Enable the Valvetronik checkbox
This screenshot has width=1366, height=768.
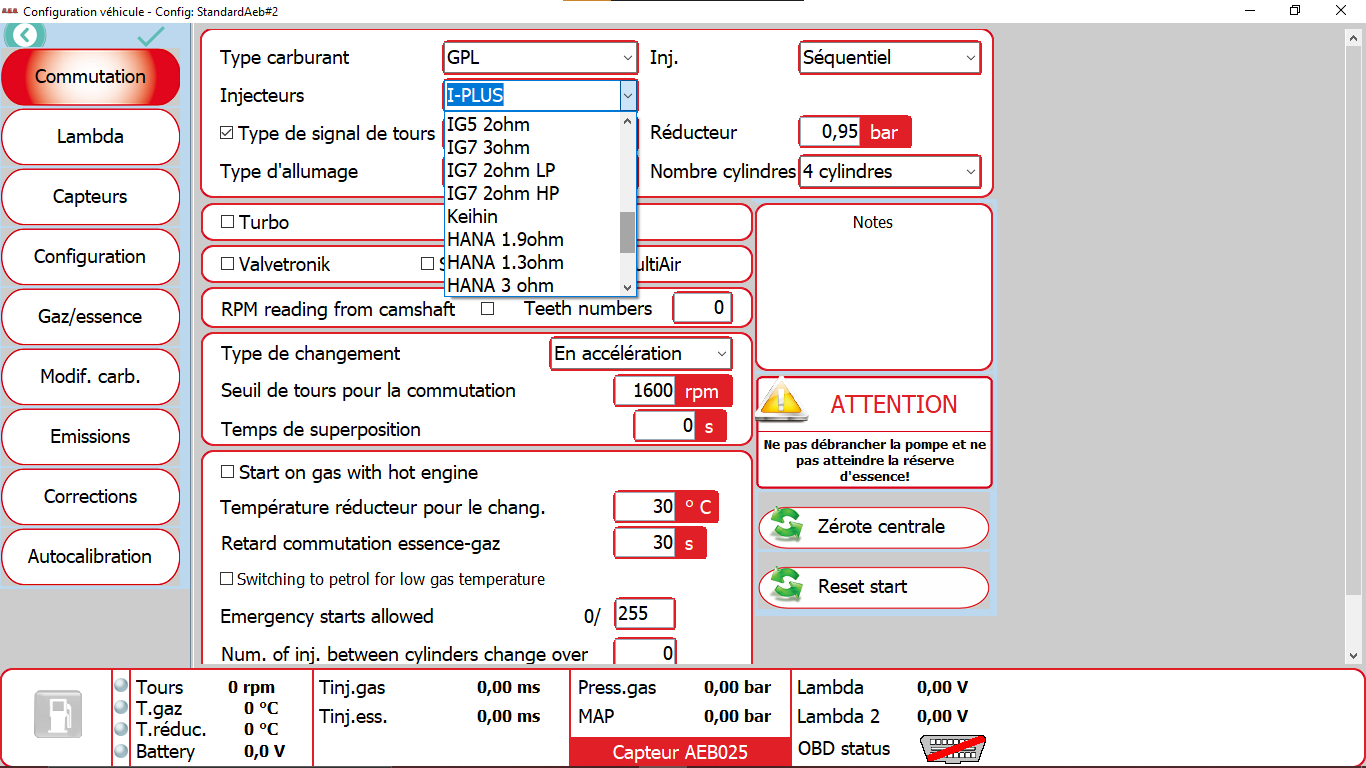[x=227, y=265]
